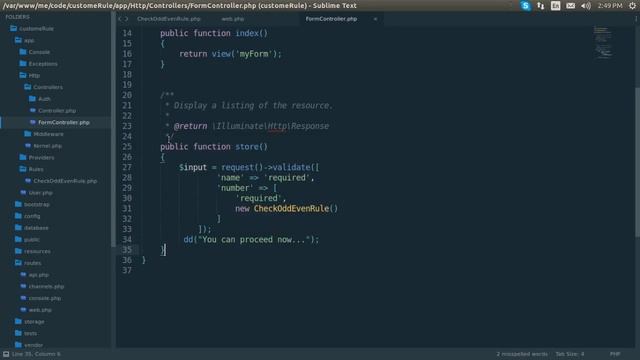Go to the previous tab arrow

click(x=120, y=19)
